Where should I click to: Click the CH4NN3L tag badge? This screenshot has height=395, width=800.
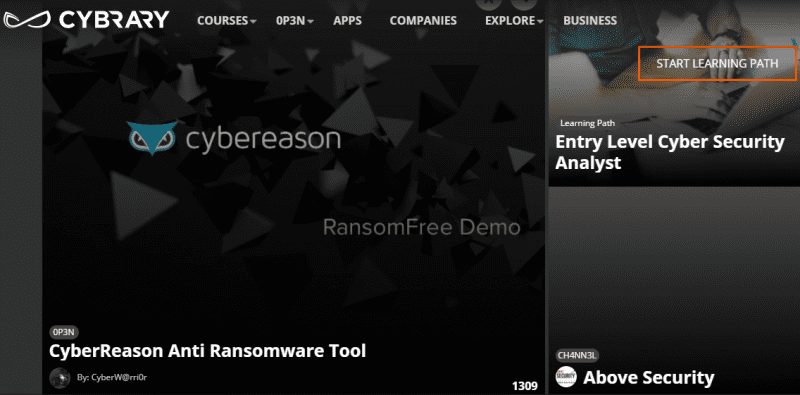coord(577,356)
